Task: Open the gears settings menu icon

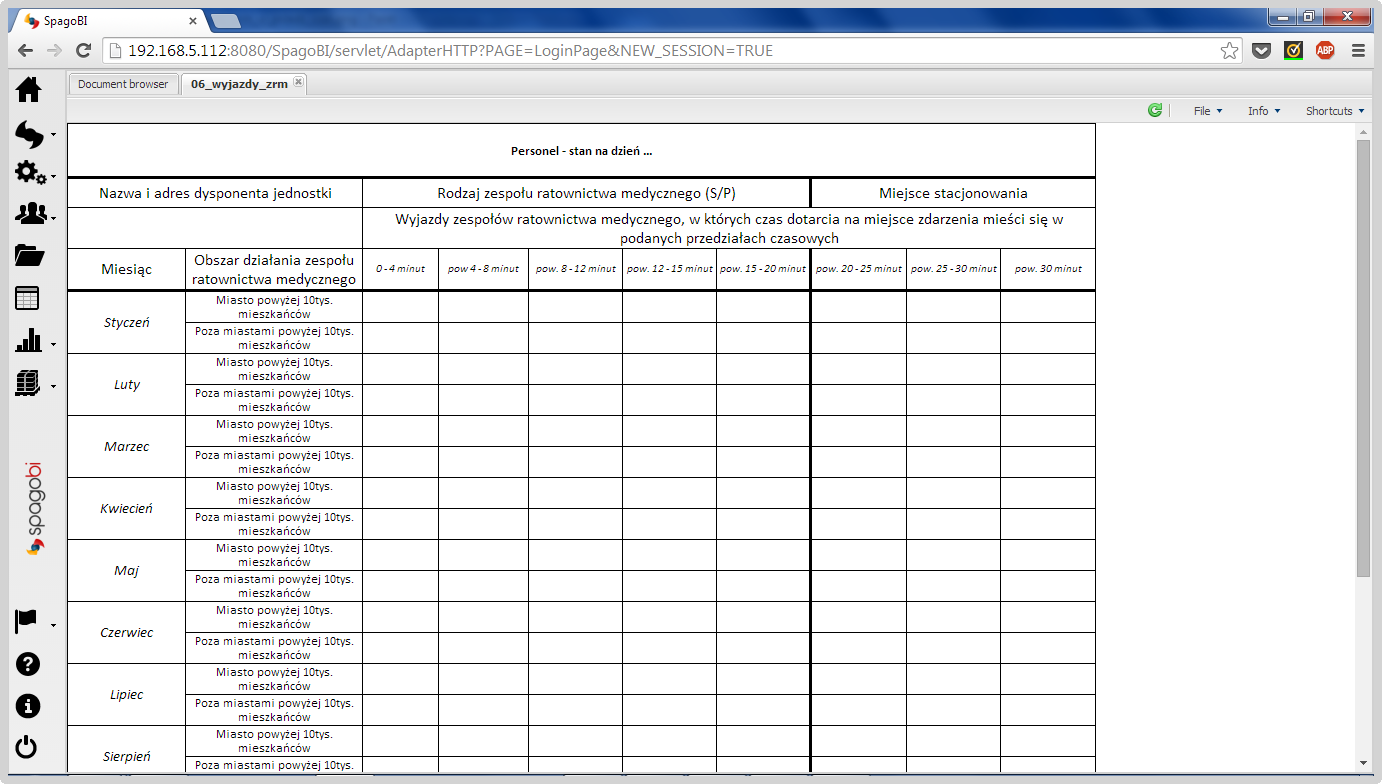Action: pyautogui.click(x=30, y=173)
